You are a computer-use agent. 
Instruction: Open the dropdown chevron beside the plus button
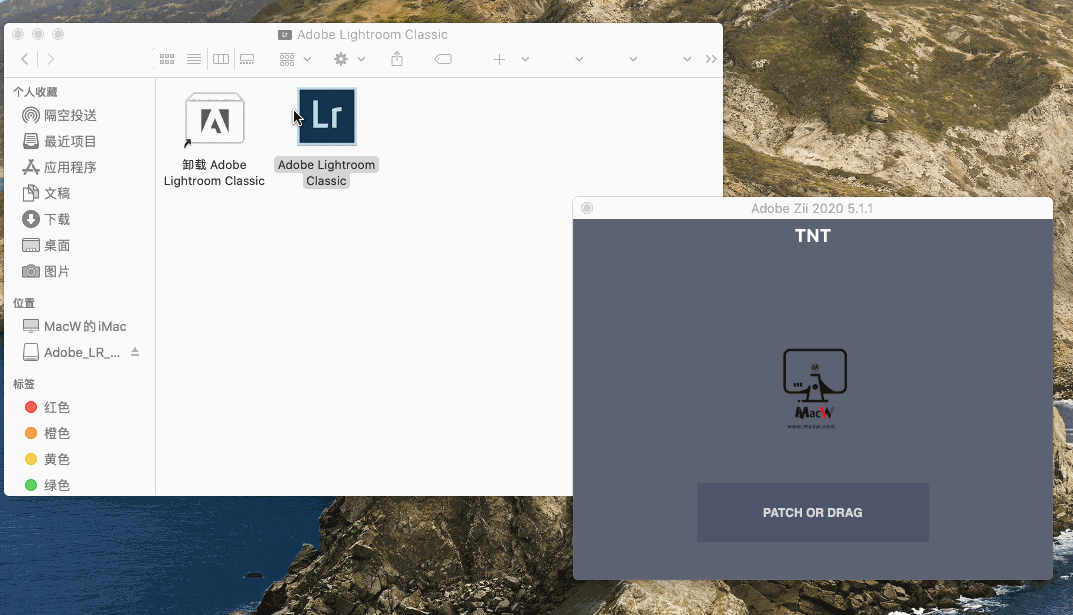click(525, 60)
